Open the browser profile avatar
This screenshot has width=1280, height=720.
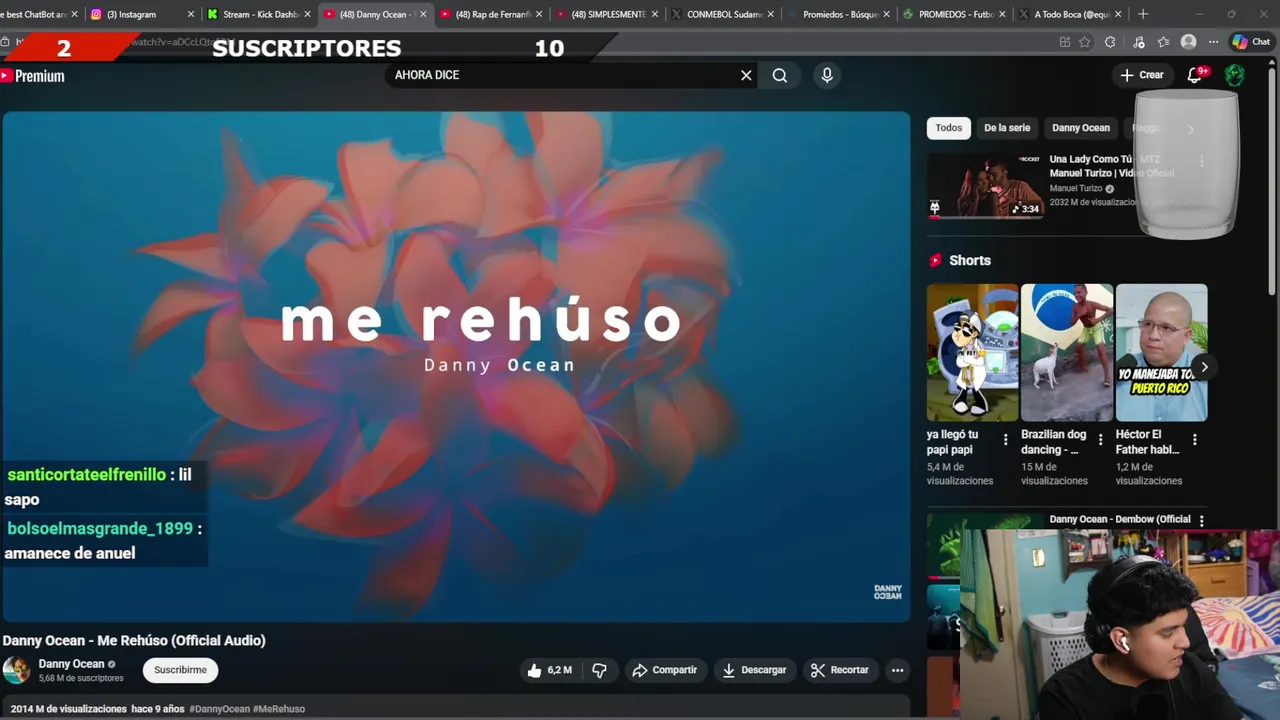(1188, 42)
